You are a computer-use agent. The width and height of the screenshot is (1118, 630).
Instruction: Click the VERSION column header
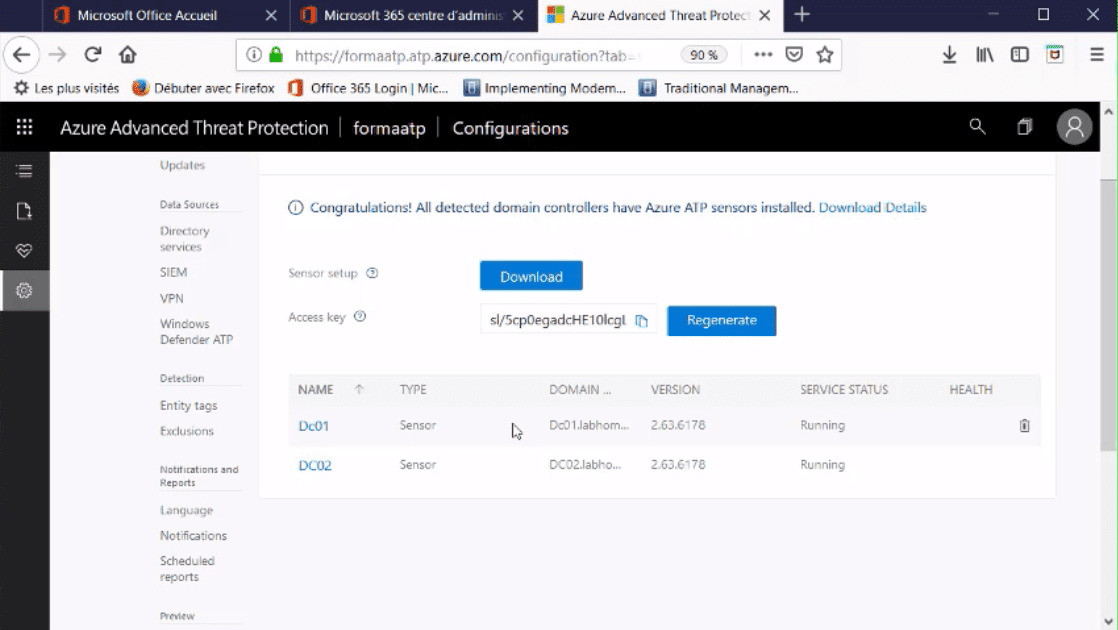point(675,390)
